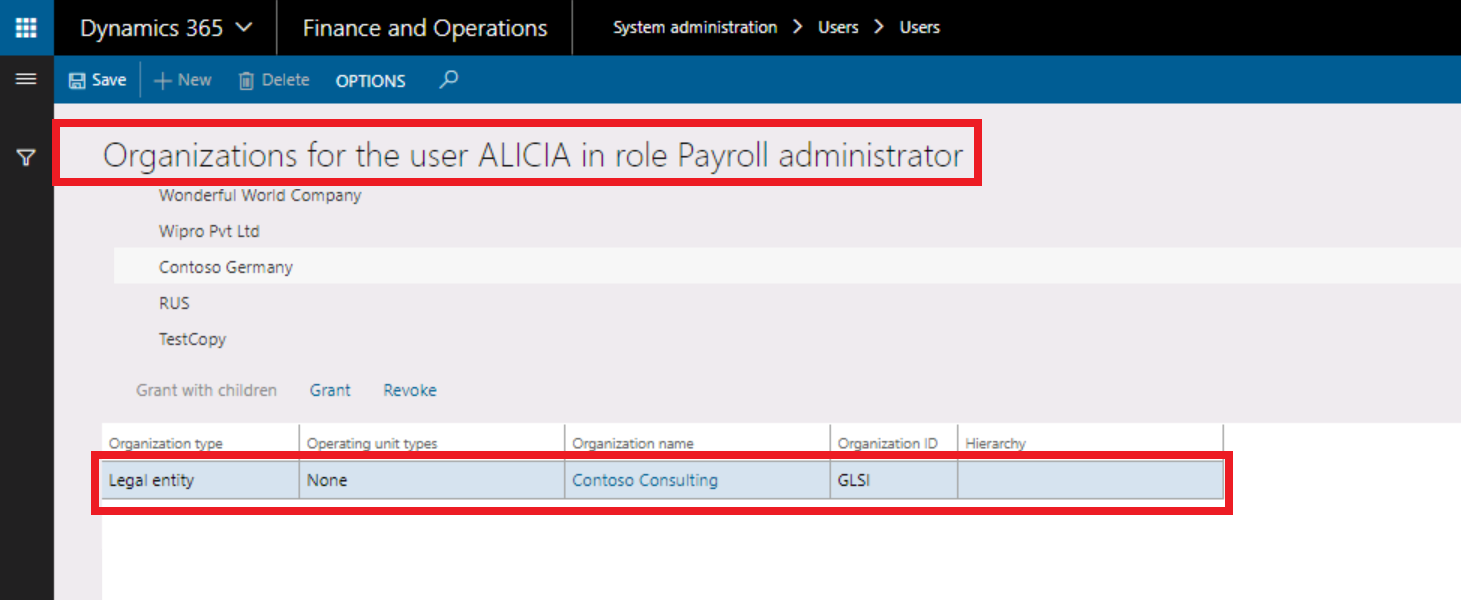Viewport: 1461px width, 600px height.
Task: Toggle the navigation pane hamburger icon
Action: (26, 80)
